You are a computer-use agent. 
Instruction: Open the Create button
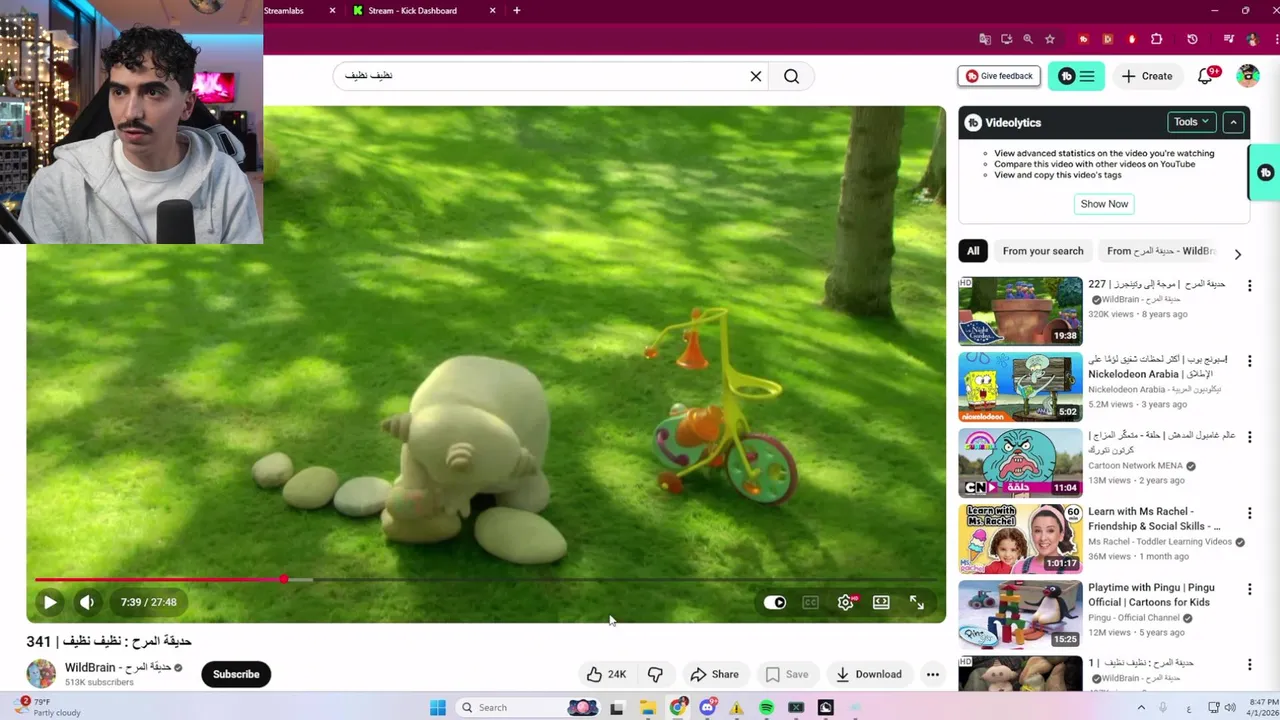click(x=1147, y=76)
